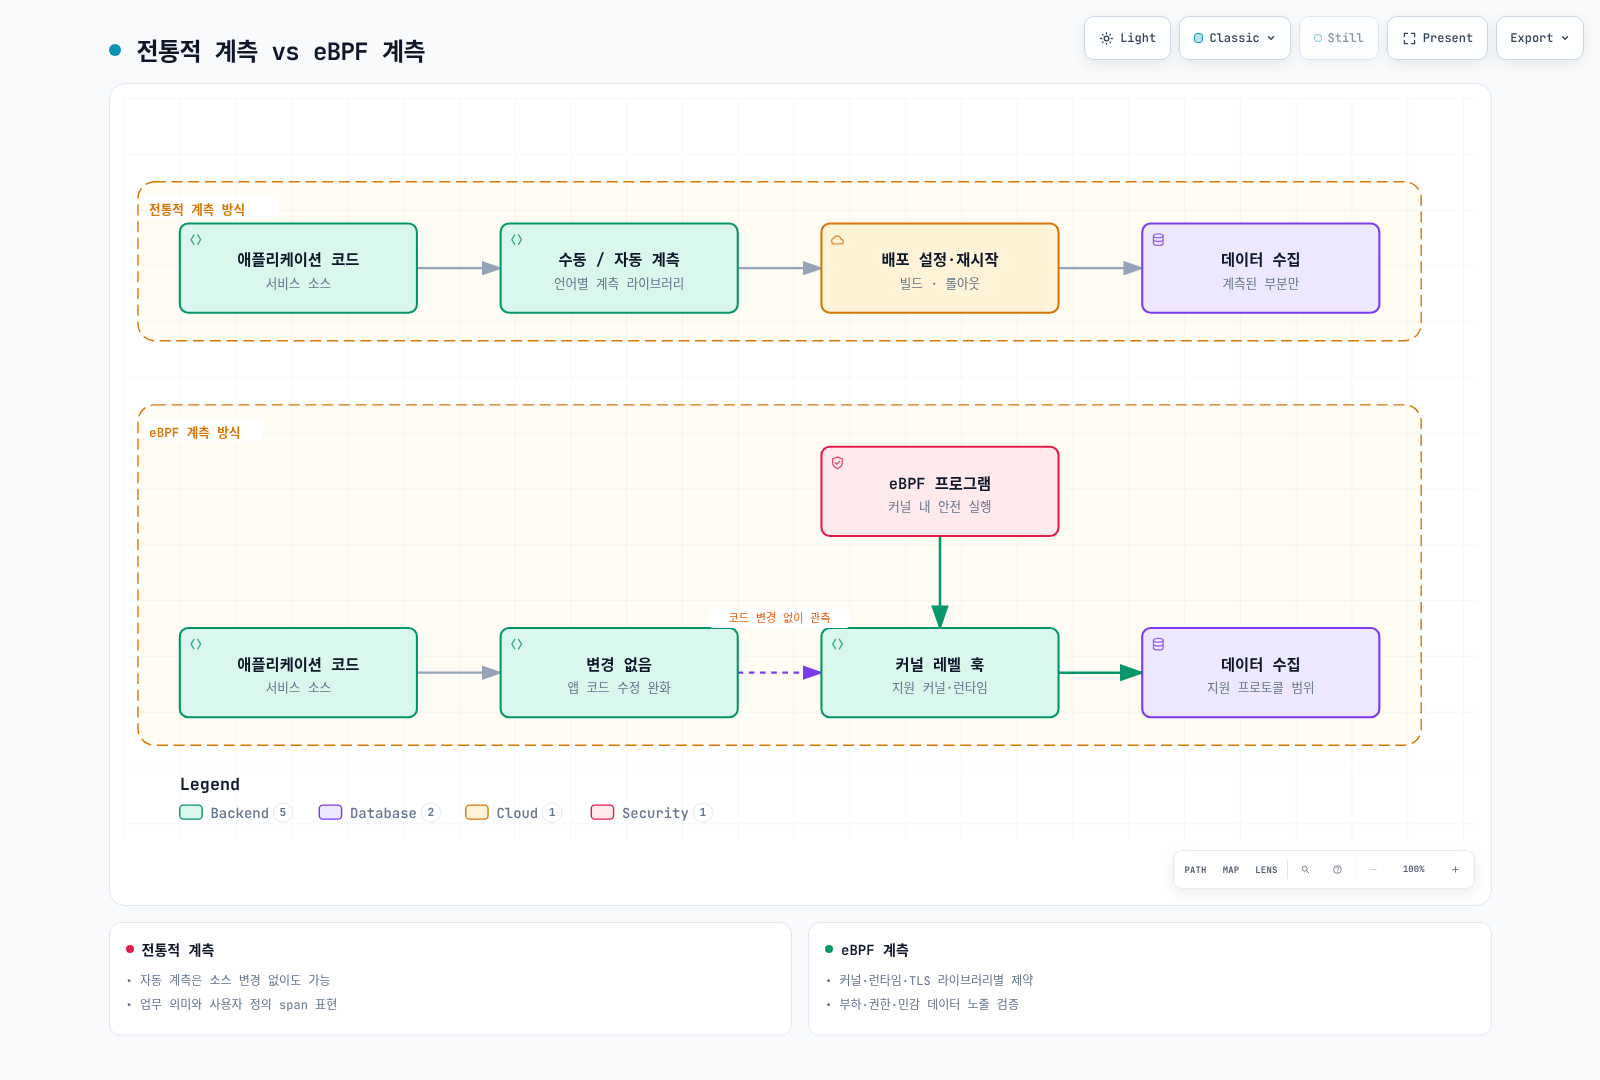
Task: Toggle the Backend legend filter
Action: click(235, 813)
